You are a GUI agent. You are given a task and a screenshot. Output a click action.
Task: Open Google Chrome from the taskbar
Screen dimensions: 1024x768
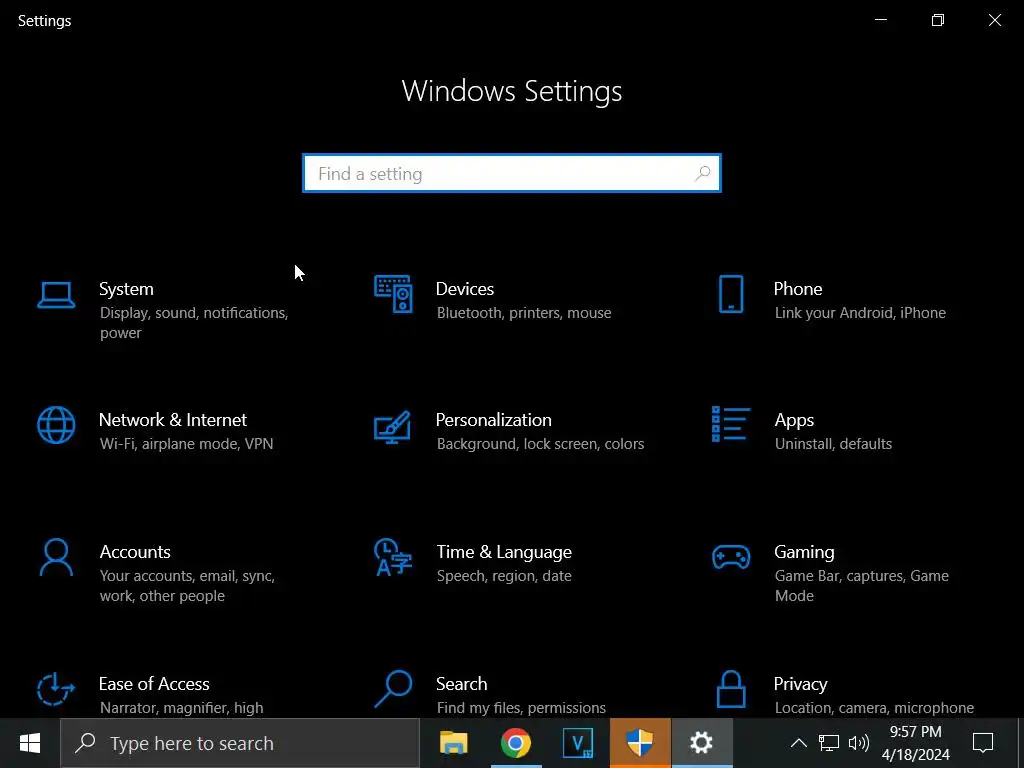tap(516, 743)
